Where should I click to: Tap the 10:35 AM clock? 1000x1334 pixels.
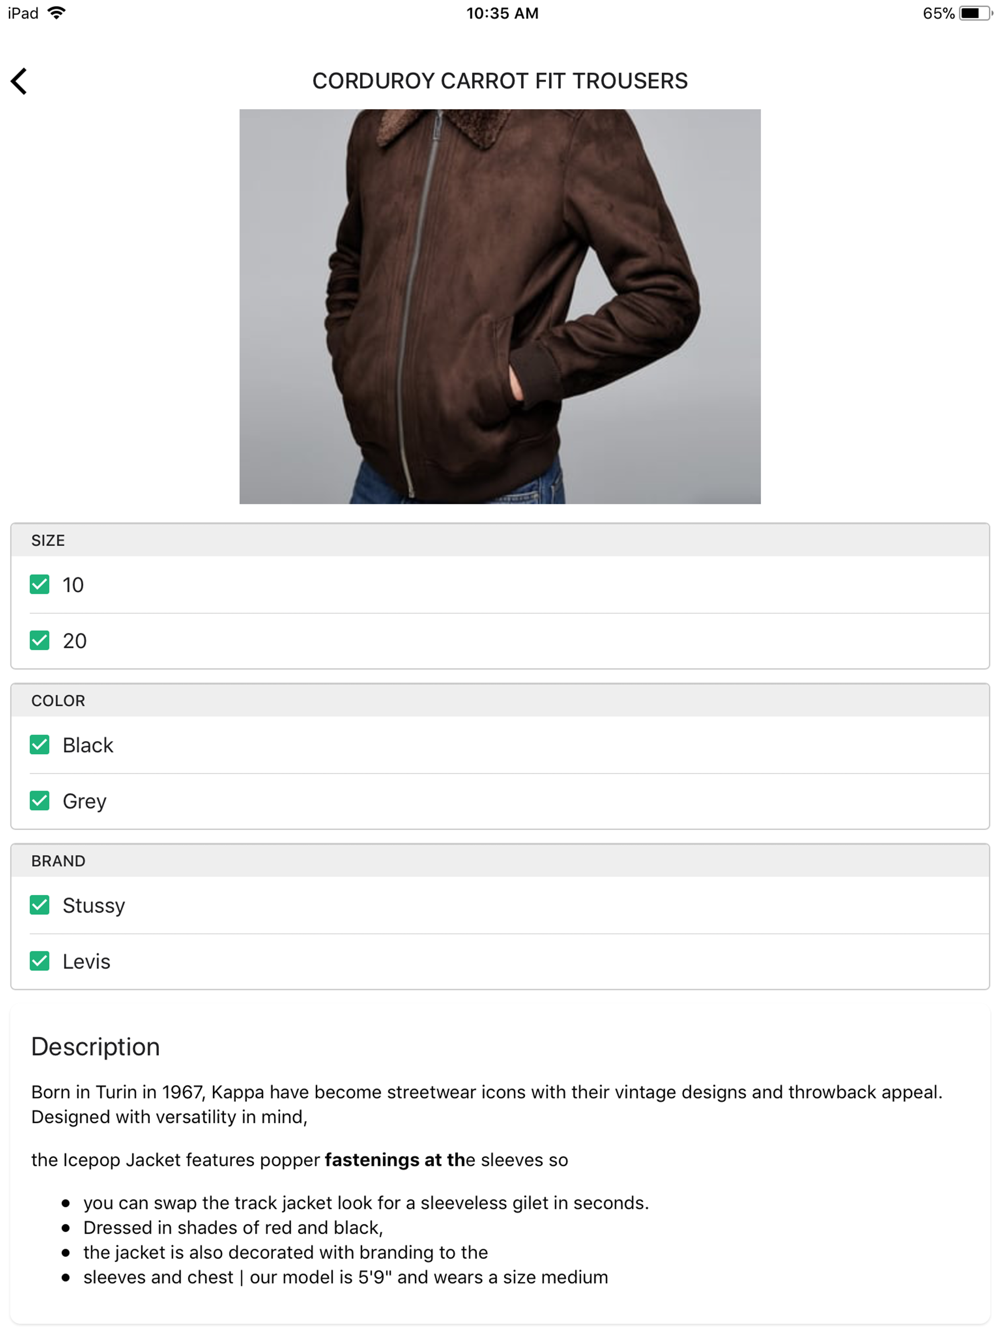coord(502,13)
